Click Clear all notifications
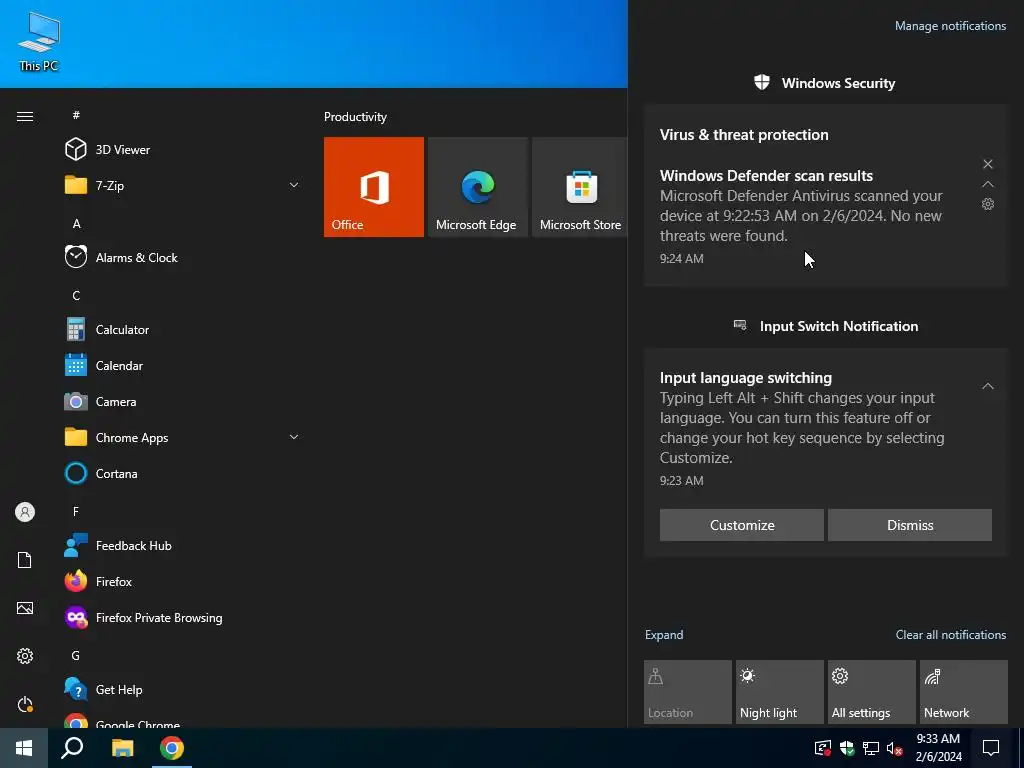This screenshot has width=1024, height=768. pos(951,635)
